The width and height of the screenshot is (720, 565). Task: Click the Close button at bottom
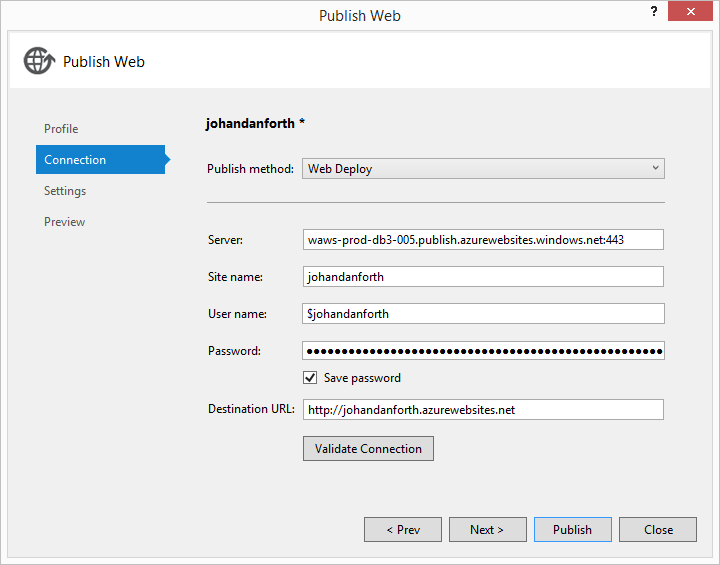658,530
